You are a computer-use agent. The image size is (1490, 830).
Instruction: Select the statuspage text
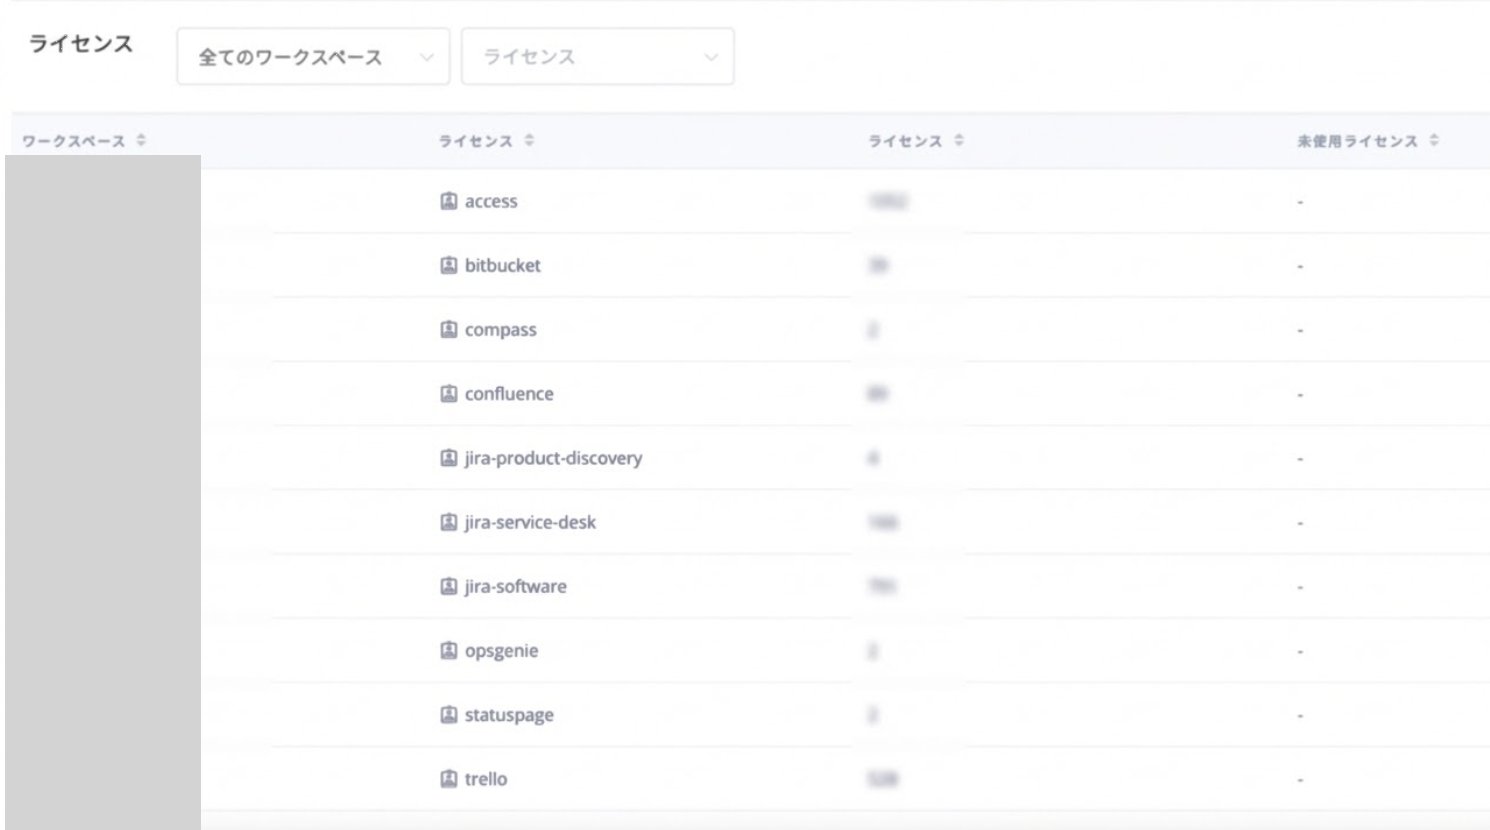tap(509, 715)
